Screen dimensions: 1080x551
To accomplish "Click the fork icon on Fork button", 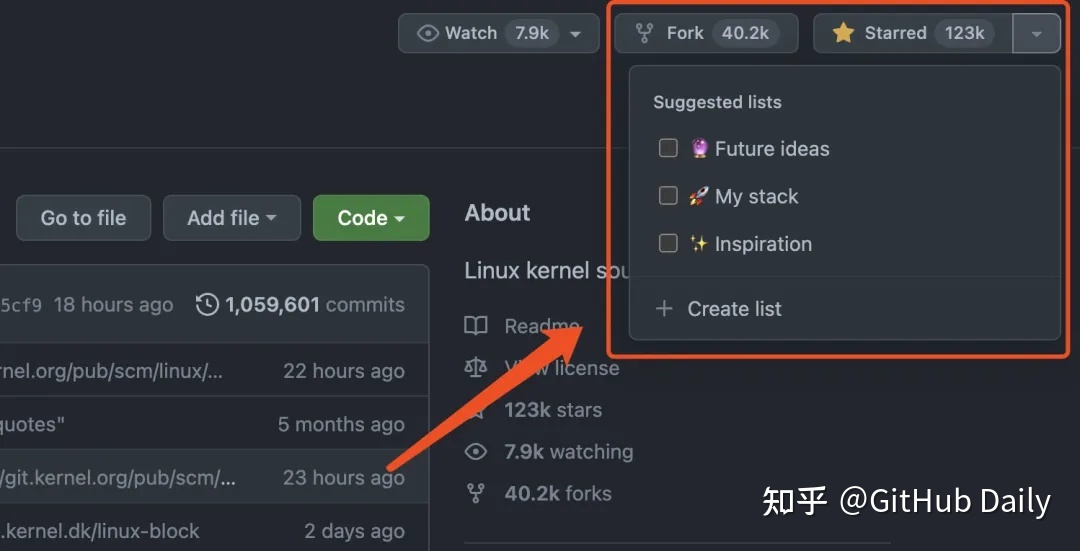I will (644, 33).
